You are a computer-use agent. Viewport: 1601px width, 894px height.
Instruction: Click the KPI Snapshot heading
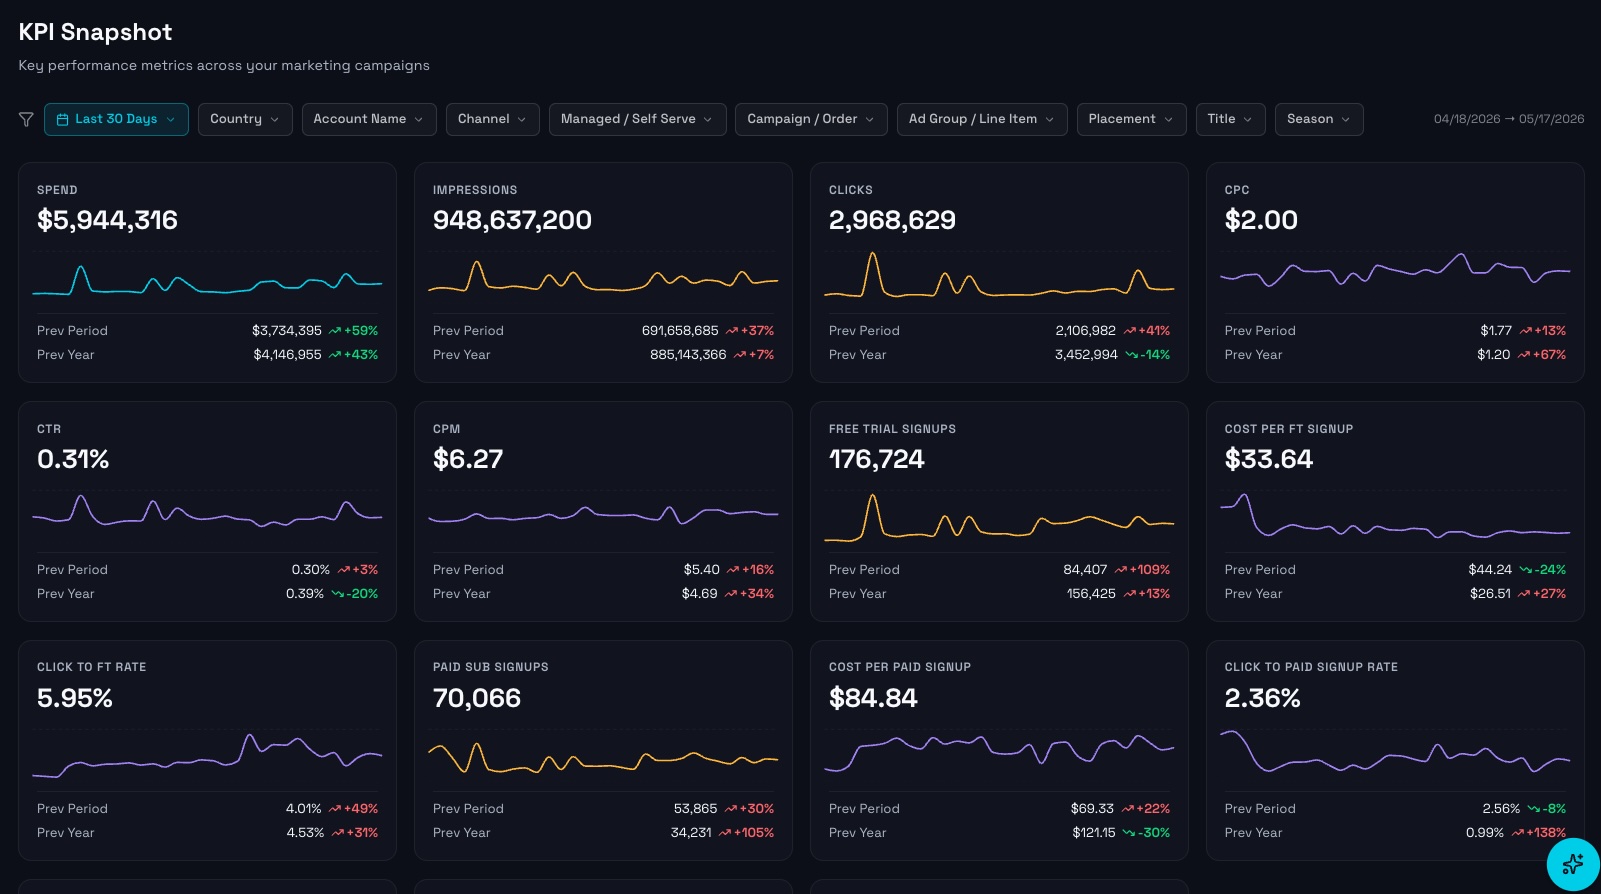click(95, 32)
